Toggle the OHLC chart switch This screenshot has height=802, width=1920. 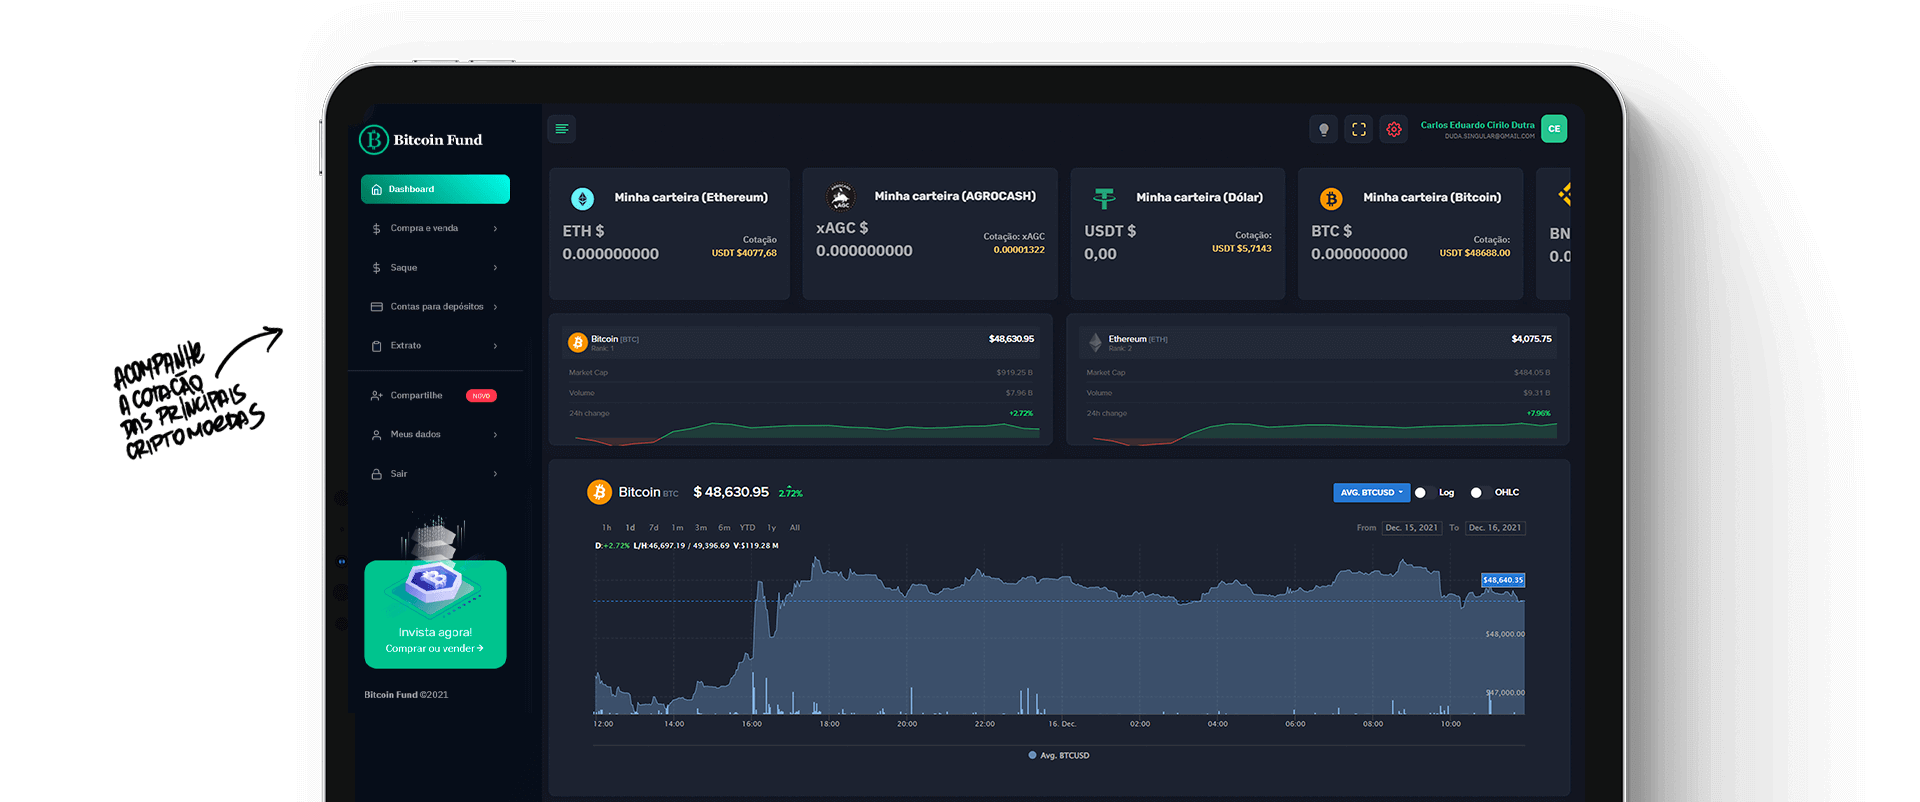1477,492
